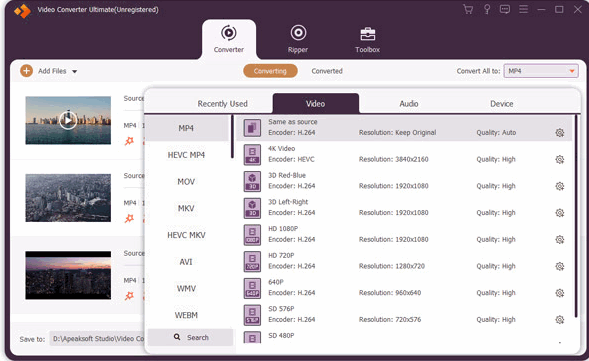Click the 4K Video format icon
Screen dimensions: 589x361
pyautogui.click(x=252, y=154)
